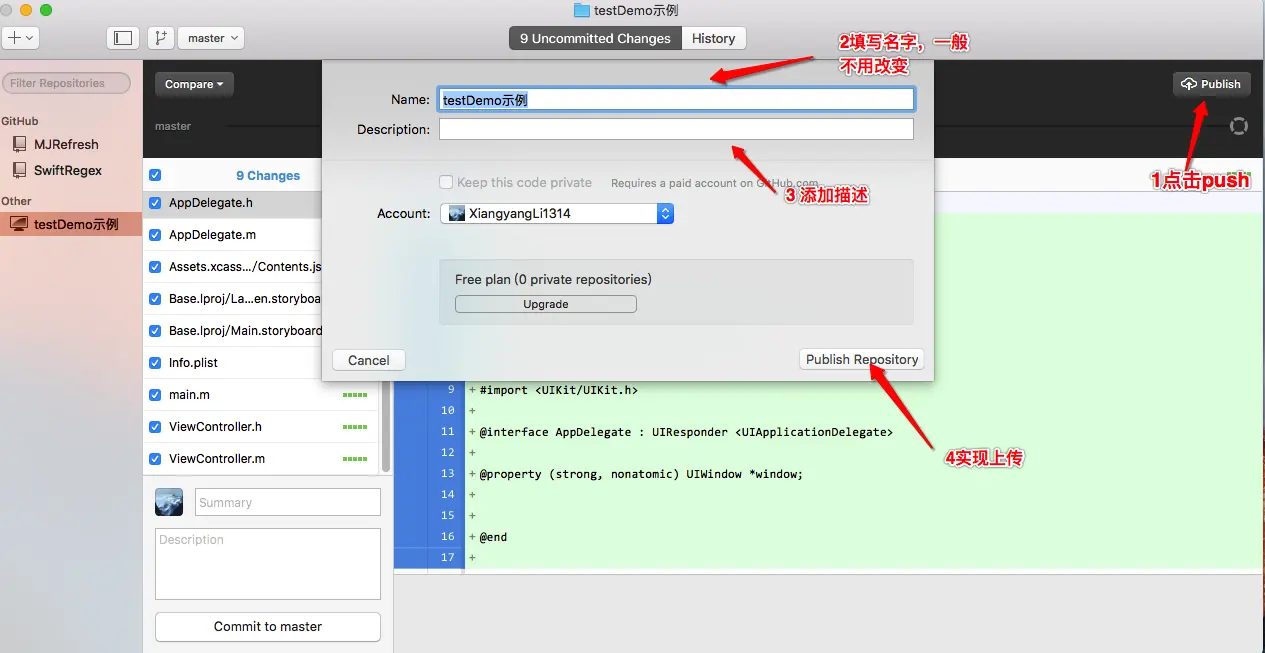Screen dimensions: 1265x653
Task: Uncheck the AppDelegate.h file checkbox
Action: tap(155, 202)
